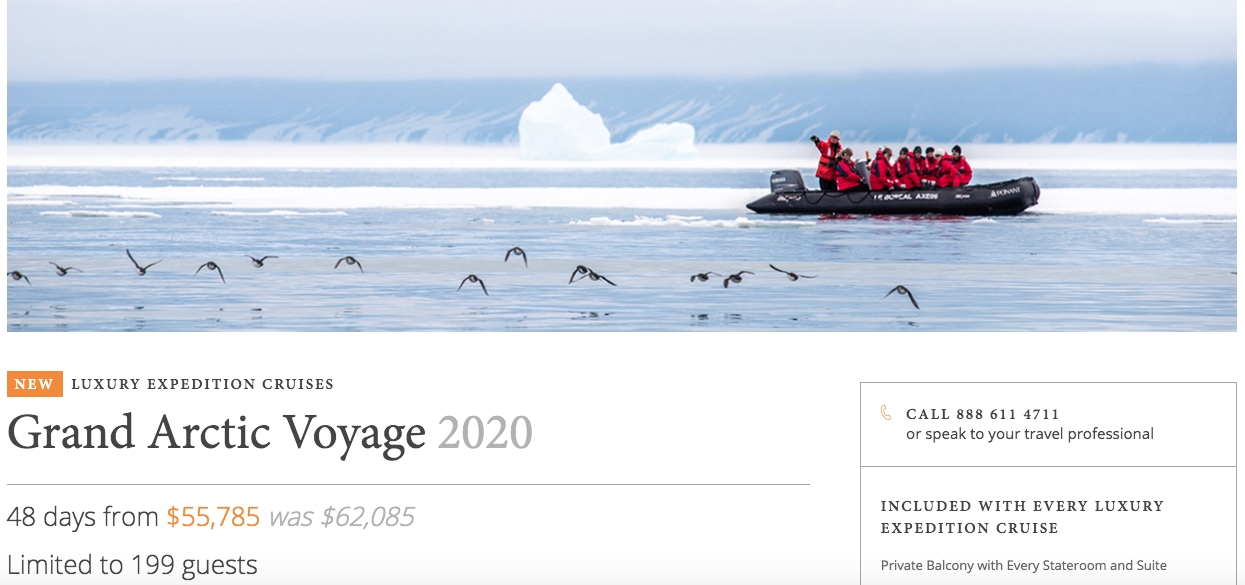The image size is (1245, 585).
Task: Call 888 611 4711 phone number link
Action: pyautogui.click(x=982, y=414)
